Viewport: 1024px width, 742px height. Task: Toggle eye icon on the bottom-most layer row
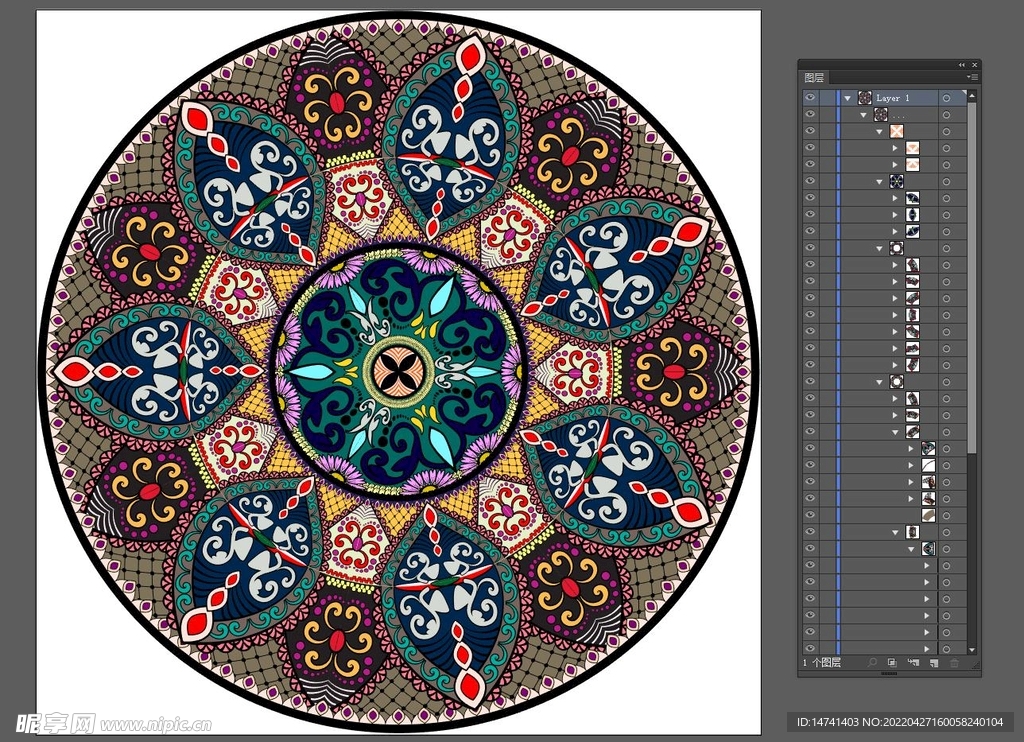[810, 648]
